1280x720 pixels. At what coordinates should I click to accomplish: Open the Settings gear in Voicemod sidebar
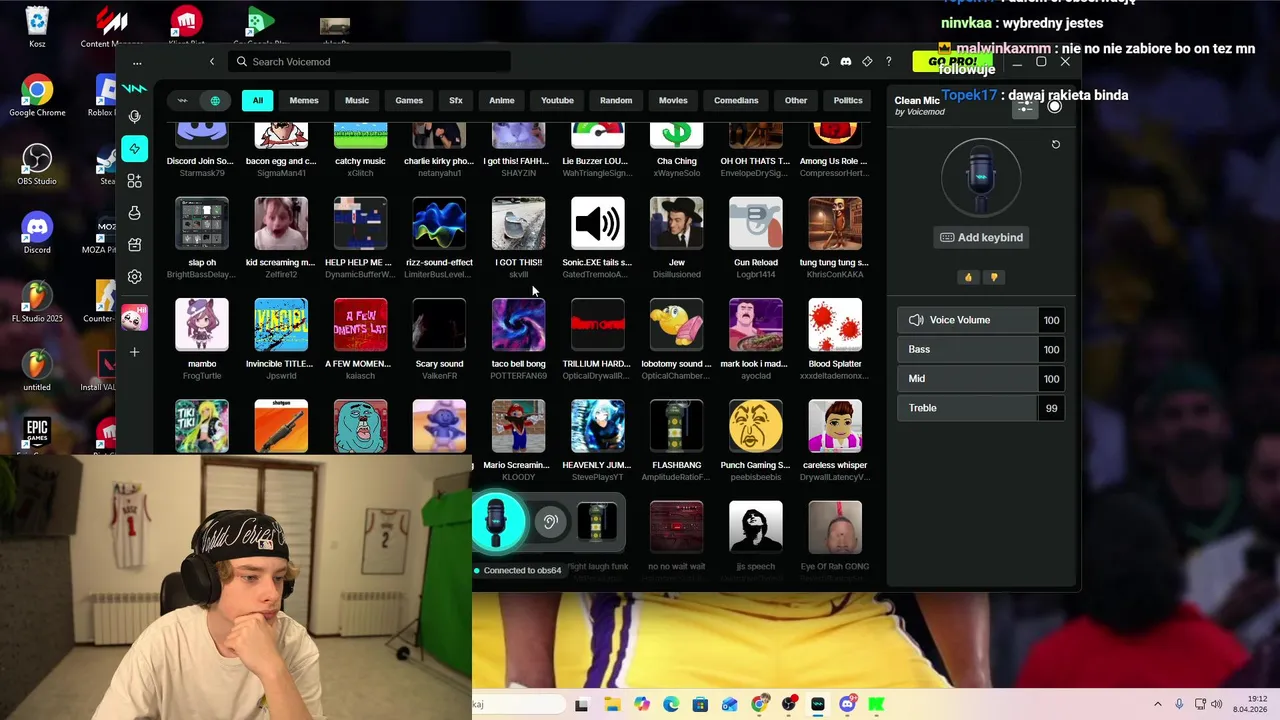134,277
